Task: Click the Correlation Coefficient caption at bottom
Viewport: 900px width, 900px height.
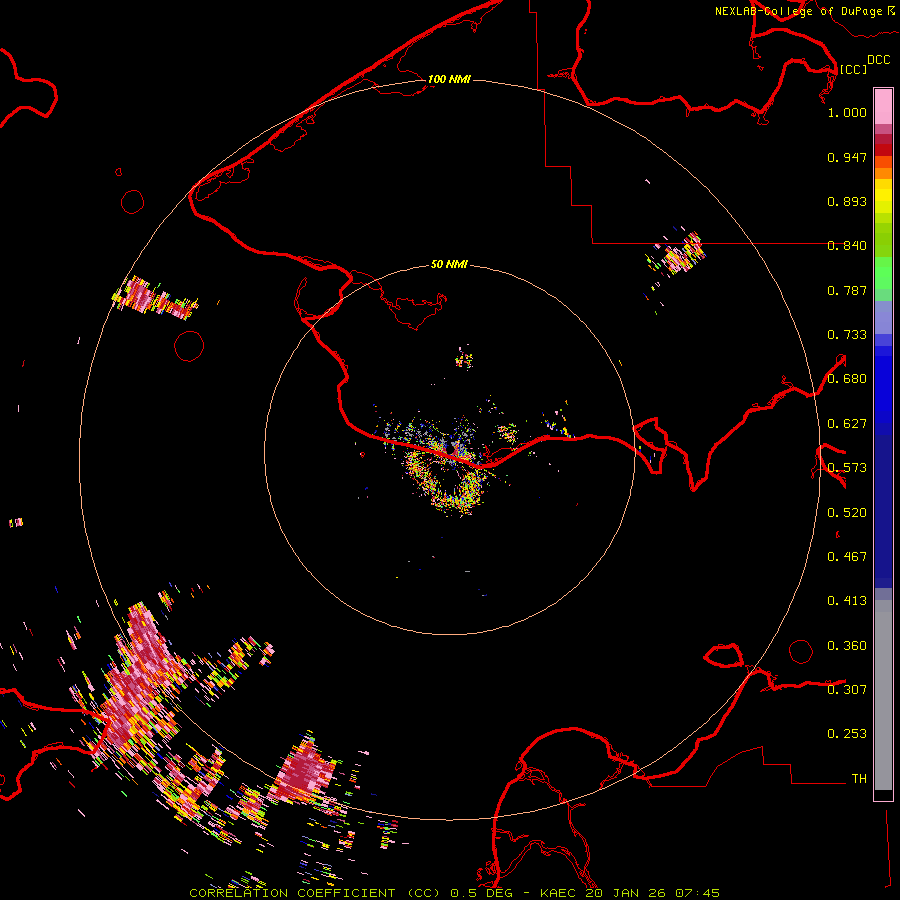Action: 455,893
